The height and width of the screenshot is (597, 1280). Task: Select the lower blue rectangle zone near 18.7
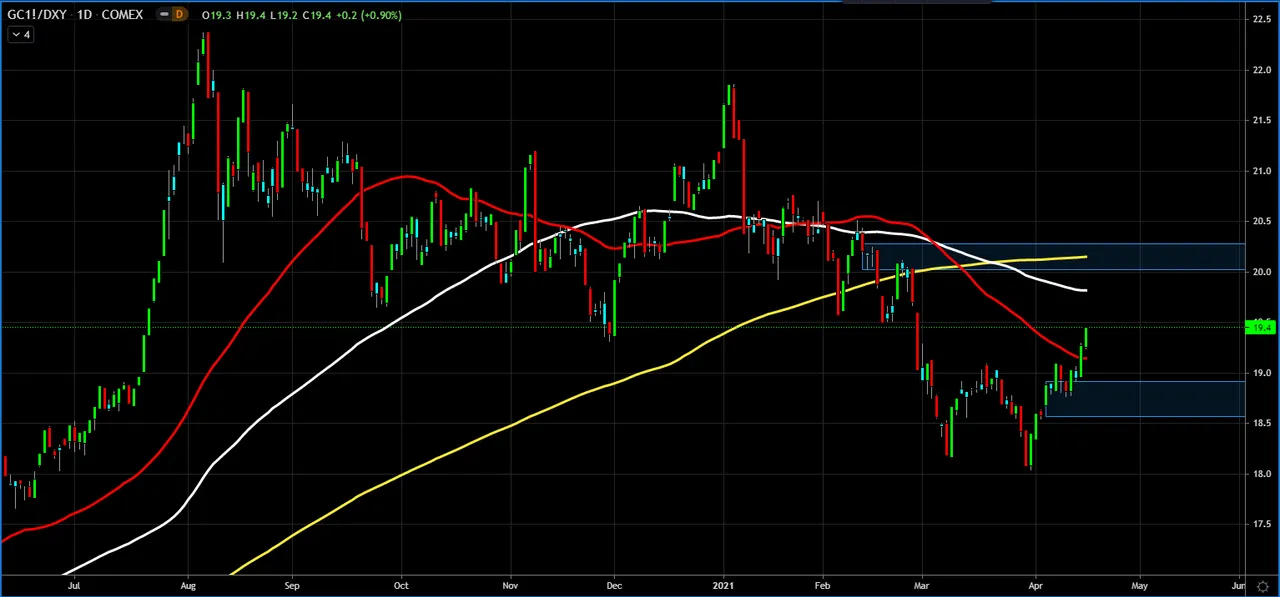click(1145, 398)
